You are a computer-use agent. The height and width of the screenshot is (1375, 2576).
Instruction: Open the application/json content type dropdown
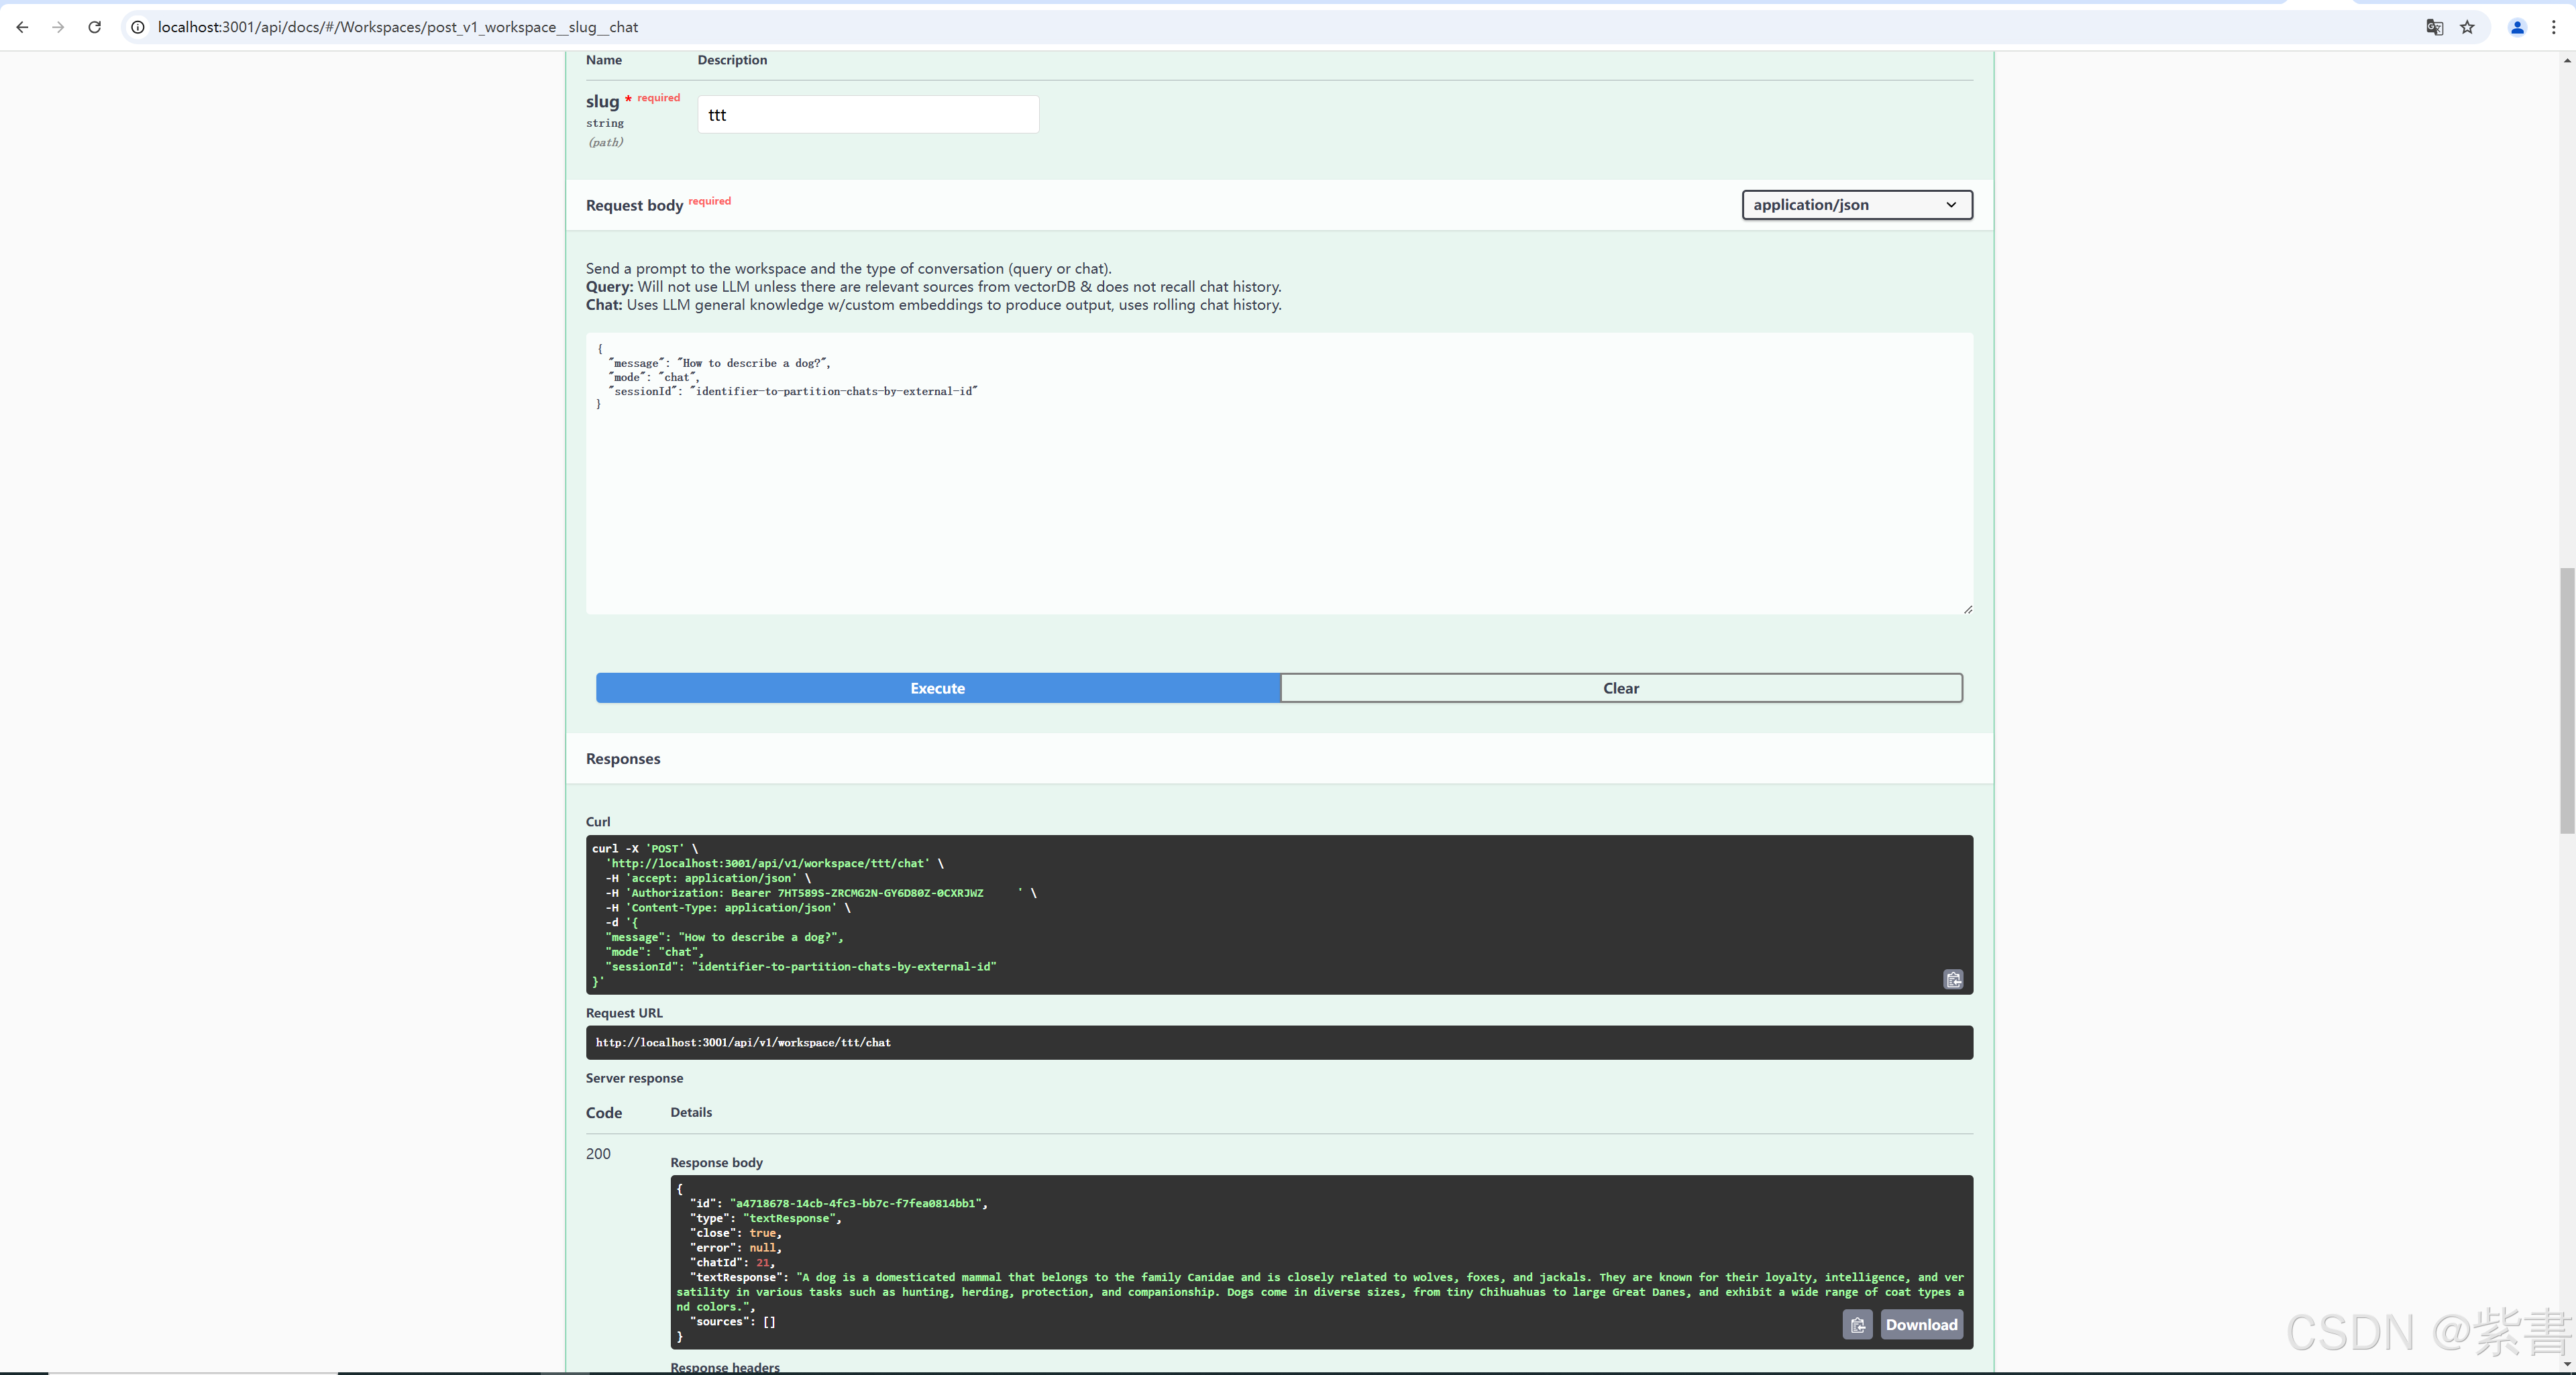[1856, 204]
